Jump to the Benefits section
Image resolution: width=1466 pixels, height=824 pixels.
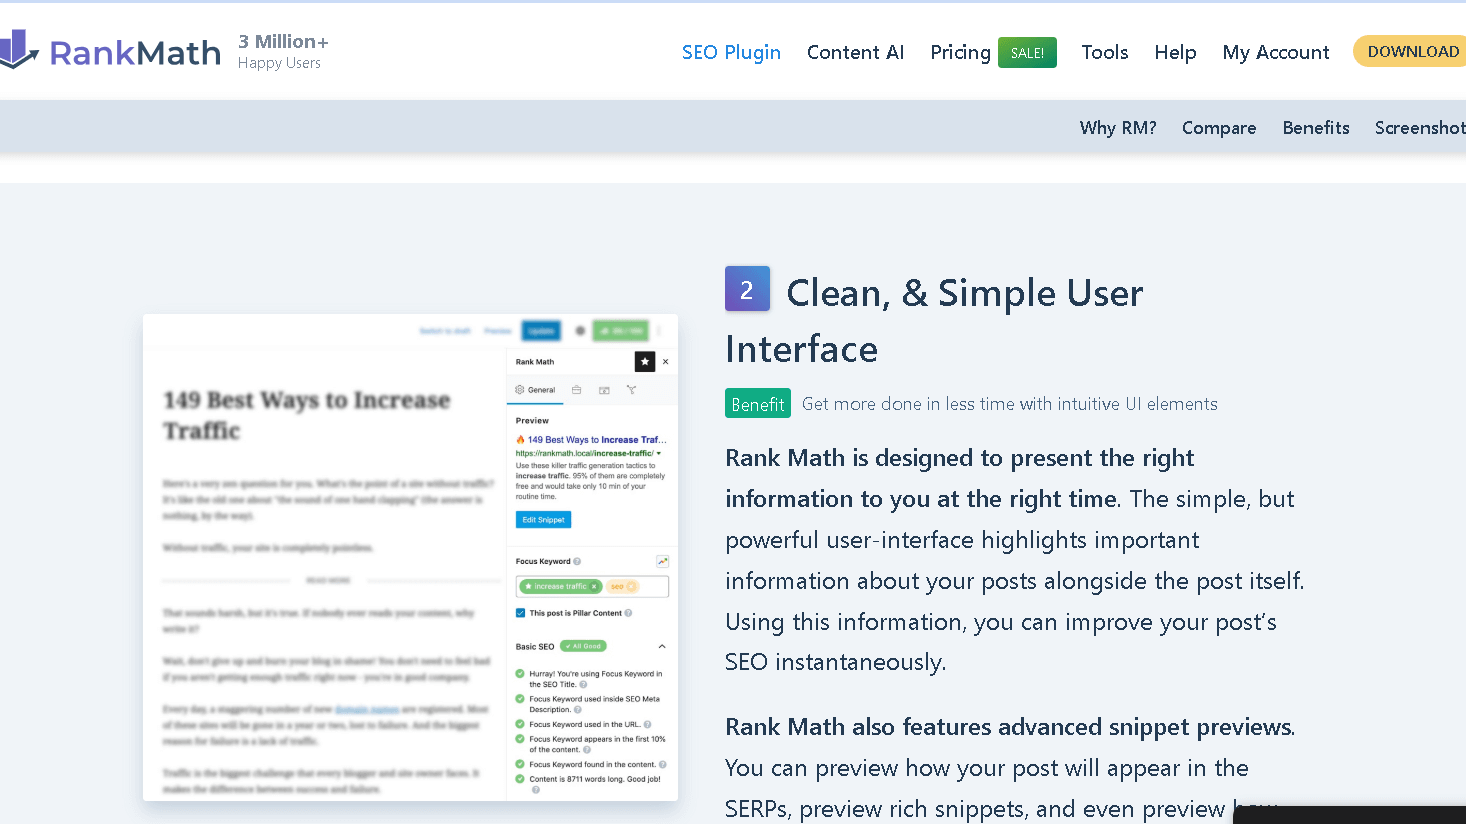point(1316,128)
